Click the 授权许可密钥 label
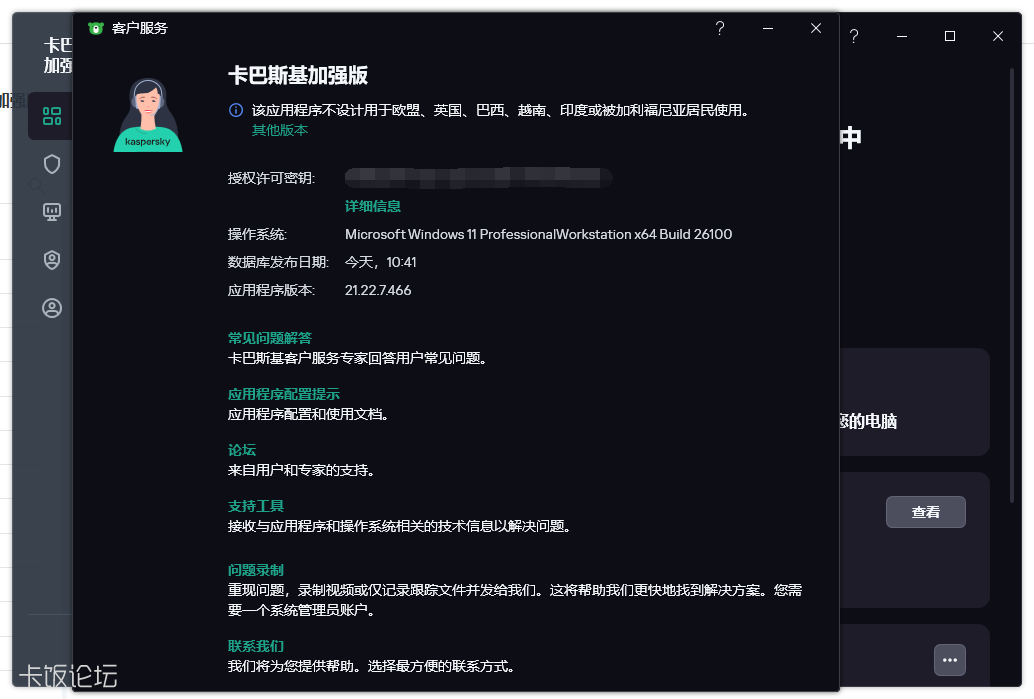Viewport: 1034px width, 699px height. [271, 178]
